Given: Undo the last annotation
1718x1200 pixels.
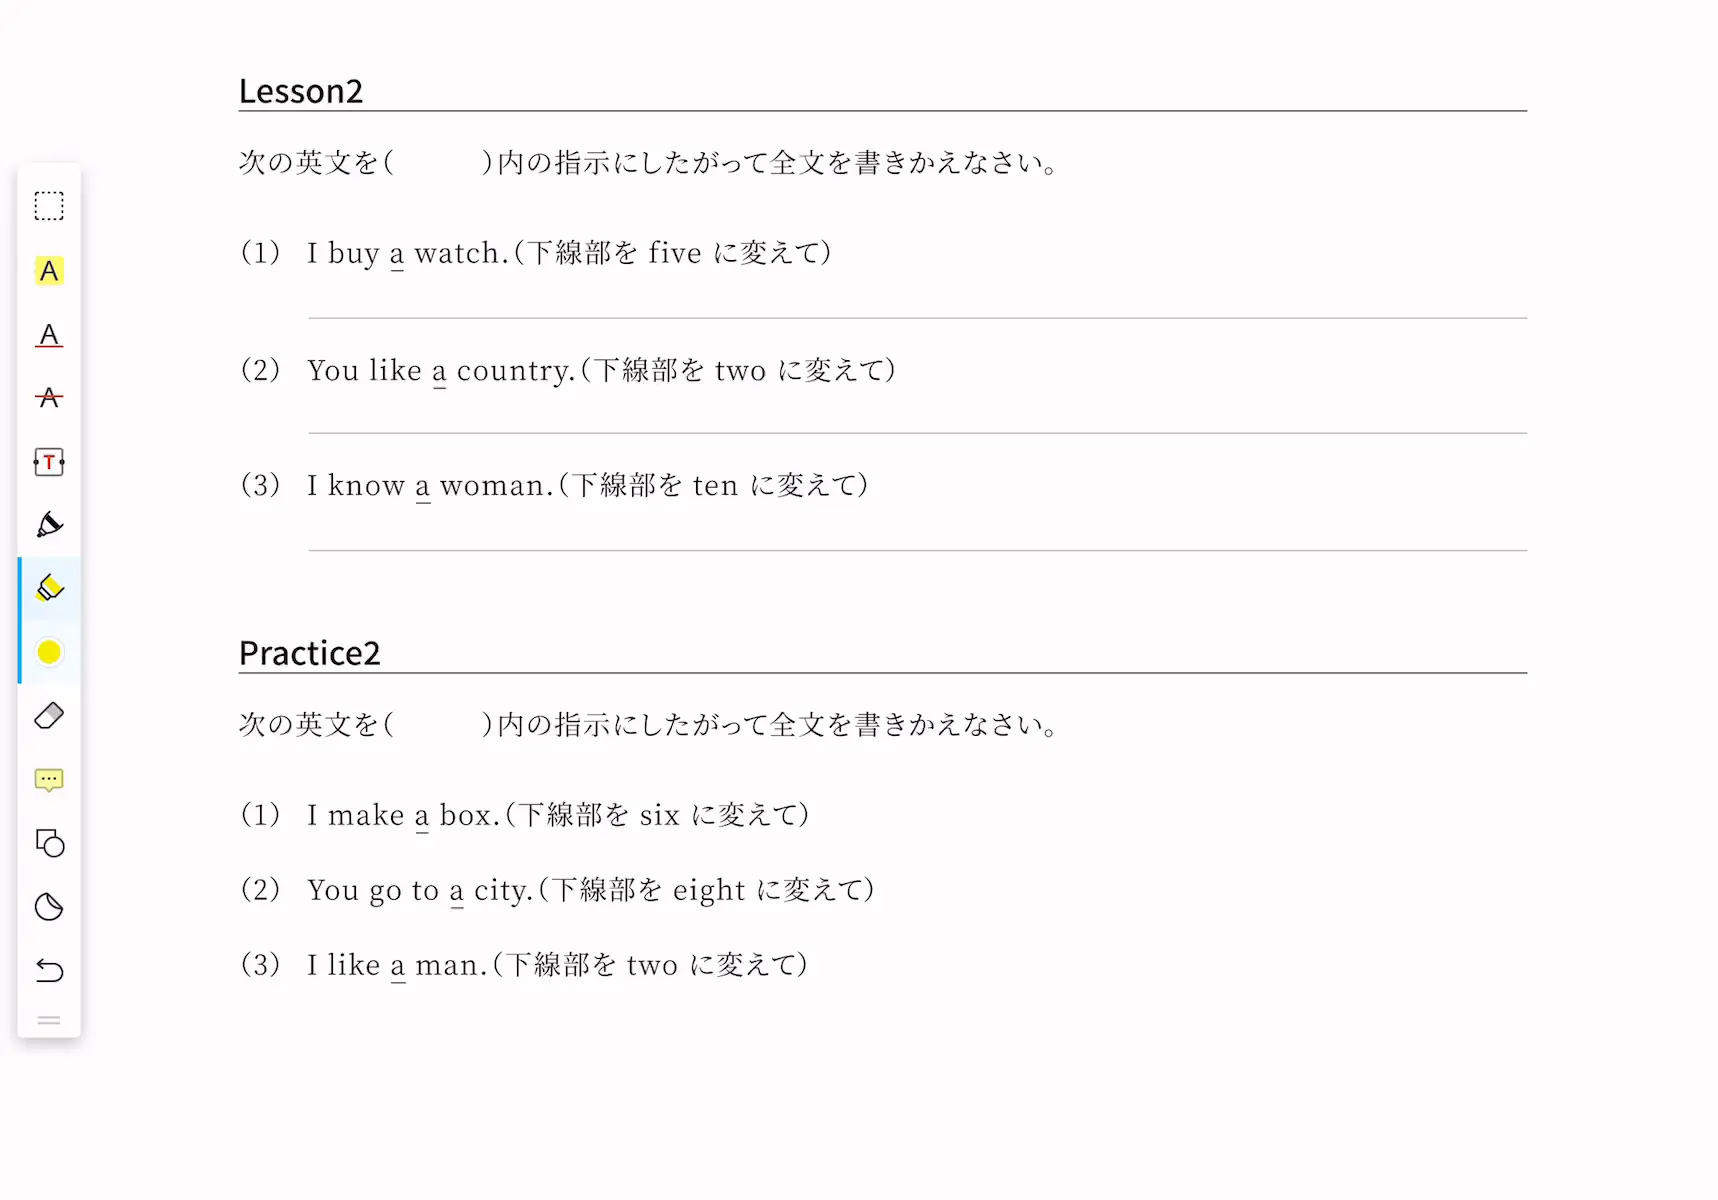Looking at the screenshot, I should click(x=49, y=971).
